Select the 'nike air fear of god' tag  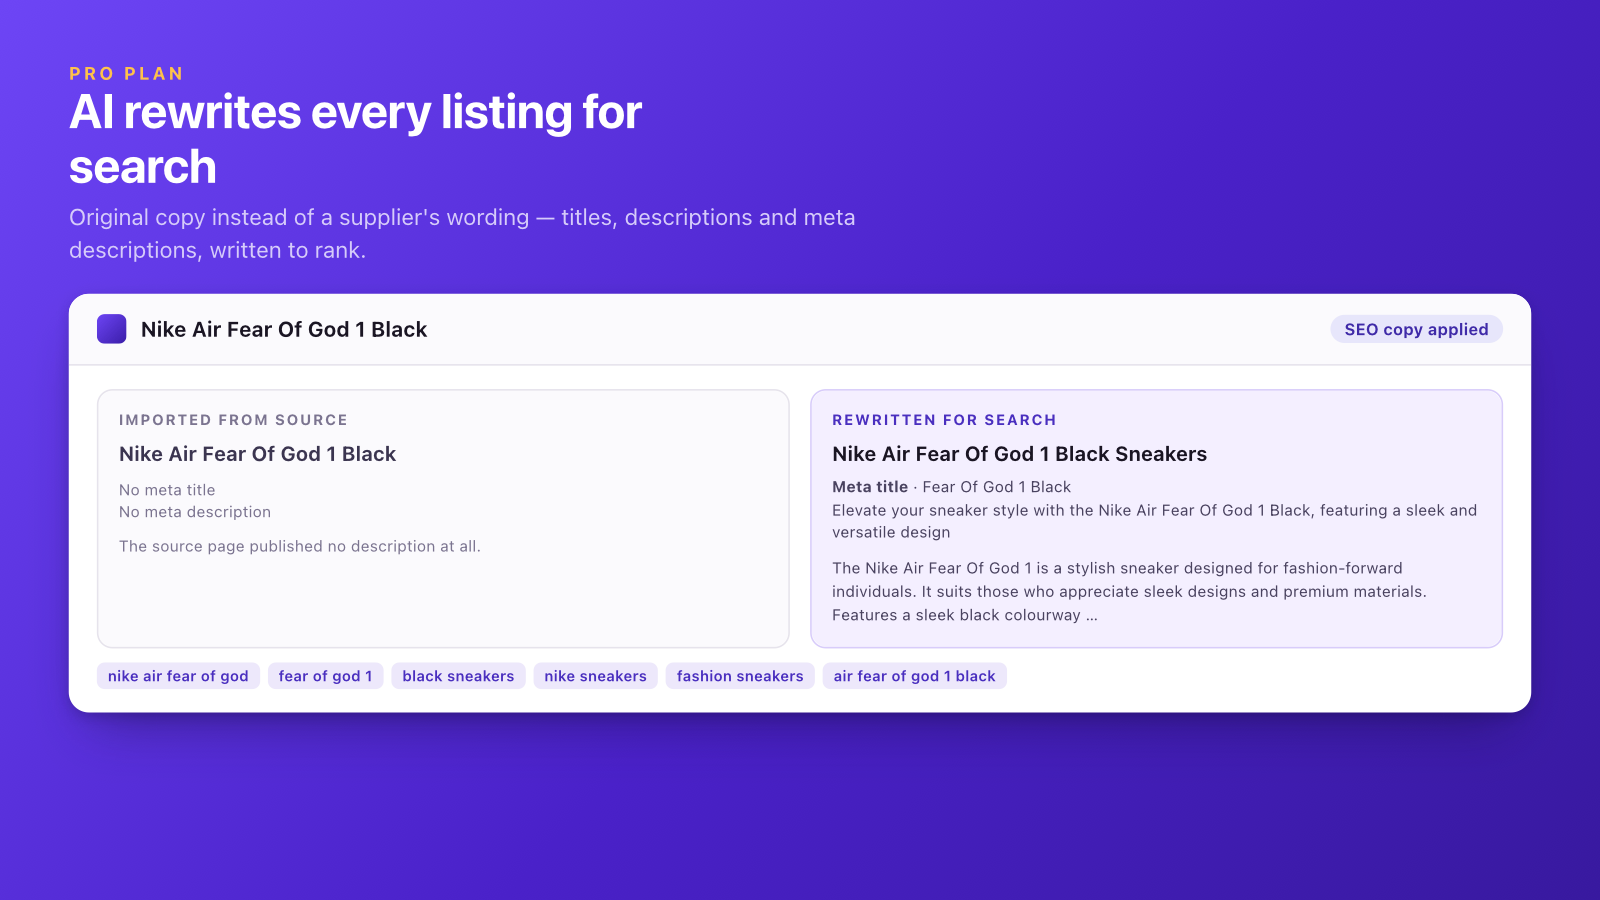click(178, 676)
